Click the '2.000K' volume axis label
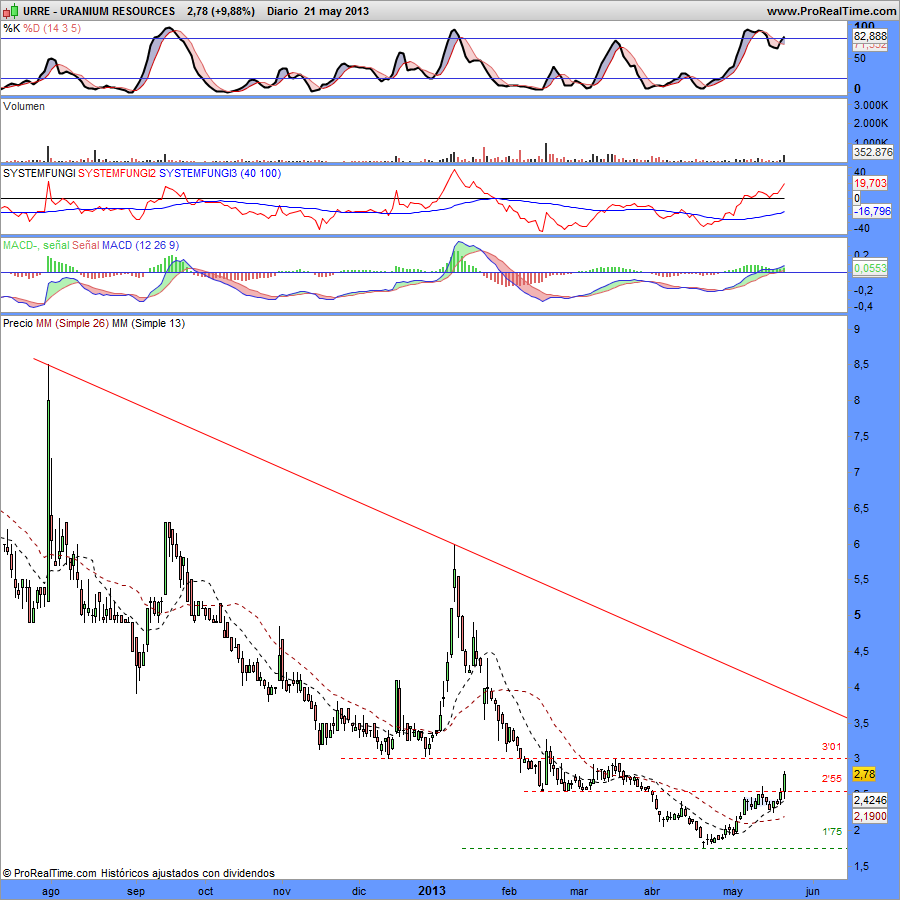 point(871,123)
